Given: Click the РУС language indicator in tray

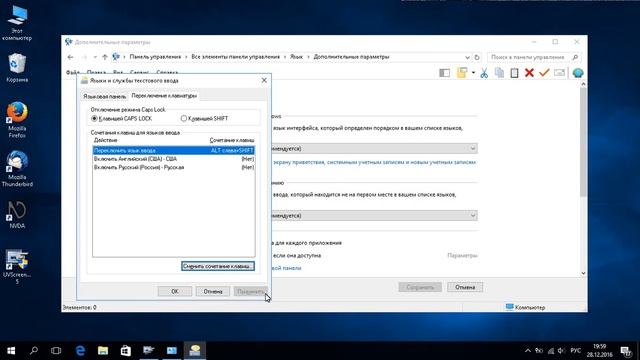Looking at the screenshot, I should (x=576, y=351).
